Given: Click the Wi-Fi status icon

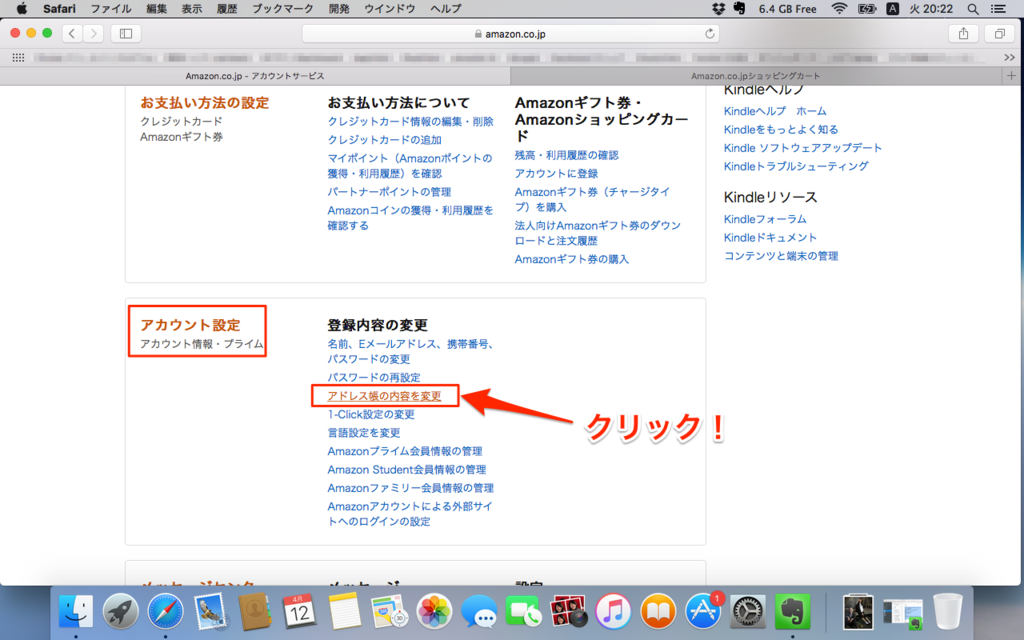Looking at the screenshot, I should point(839,9).
